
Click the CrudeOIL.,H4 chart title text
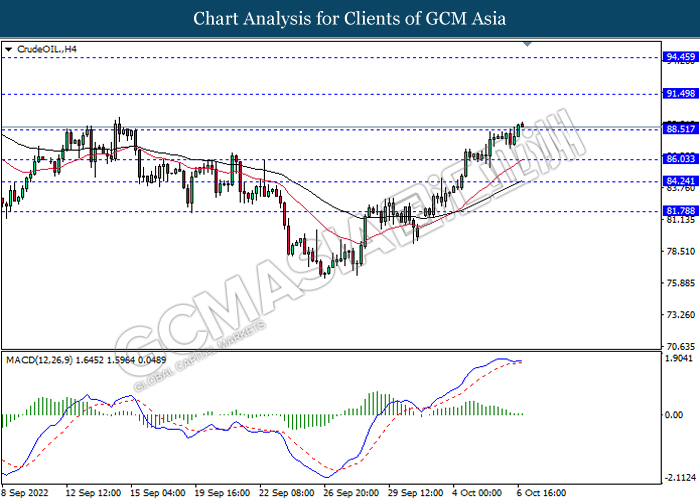pos(47,49)
